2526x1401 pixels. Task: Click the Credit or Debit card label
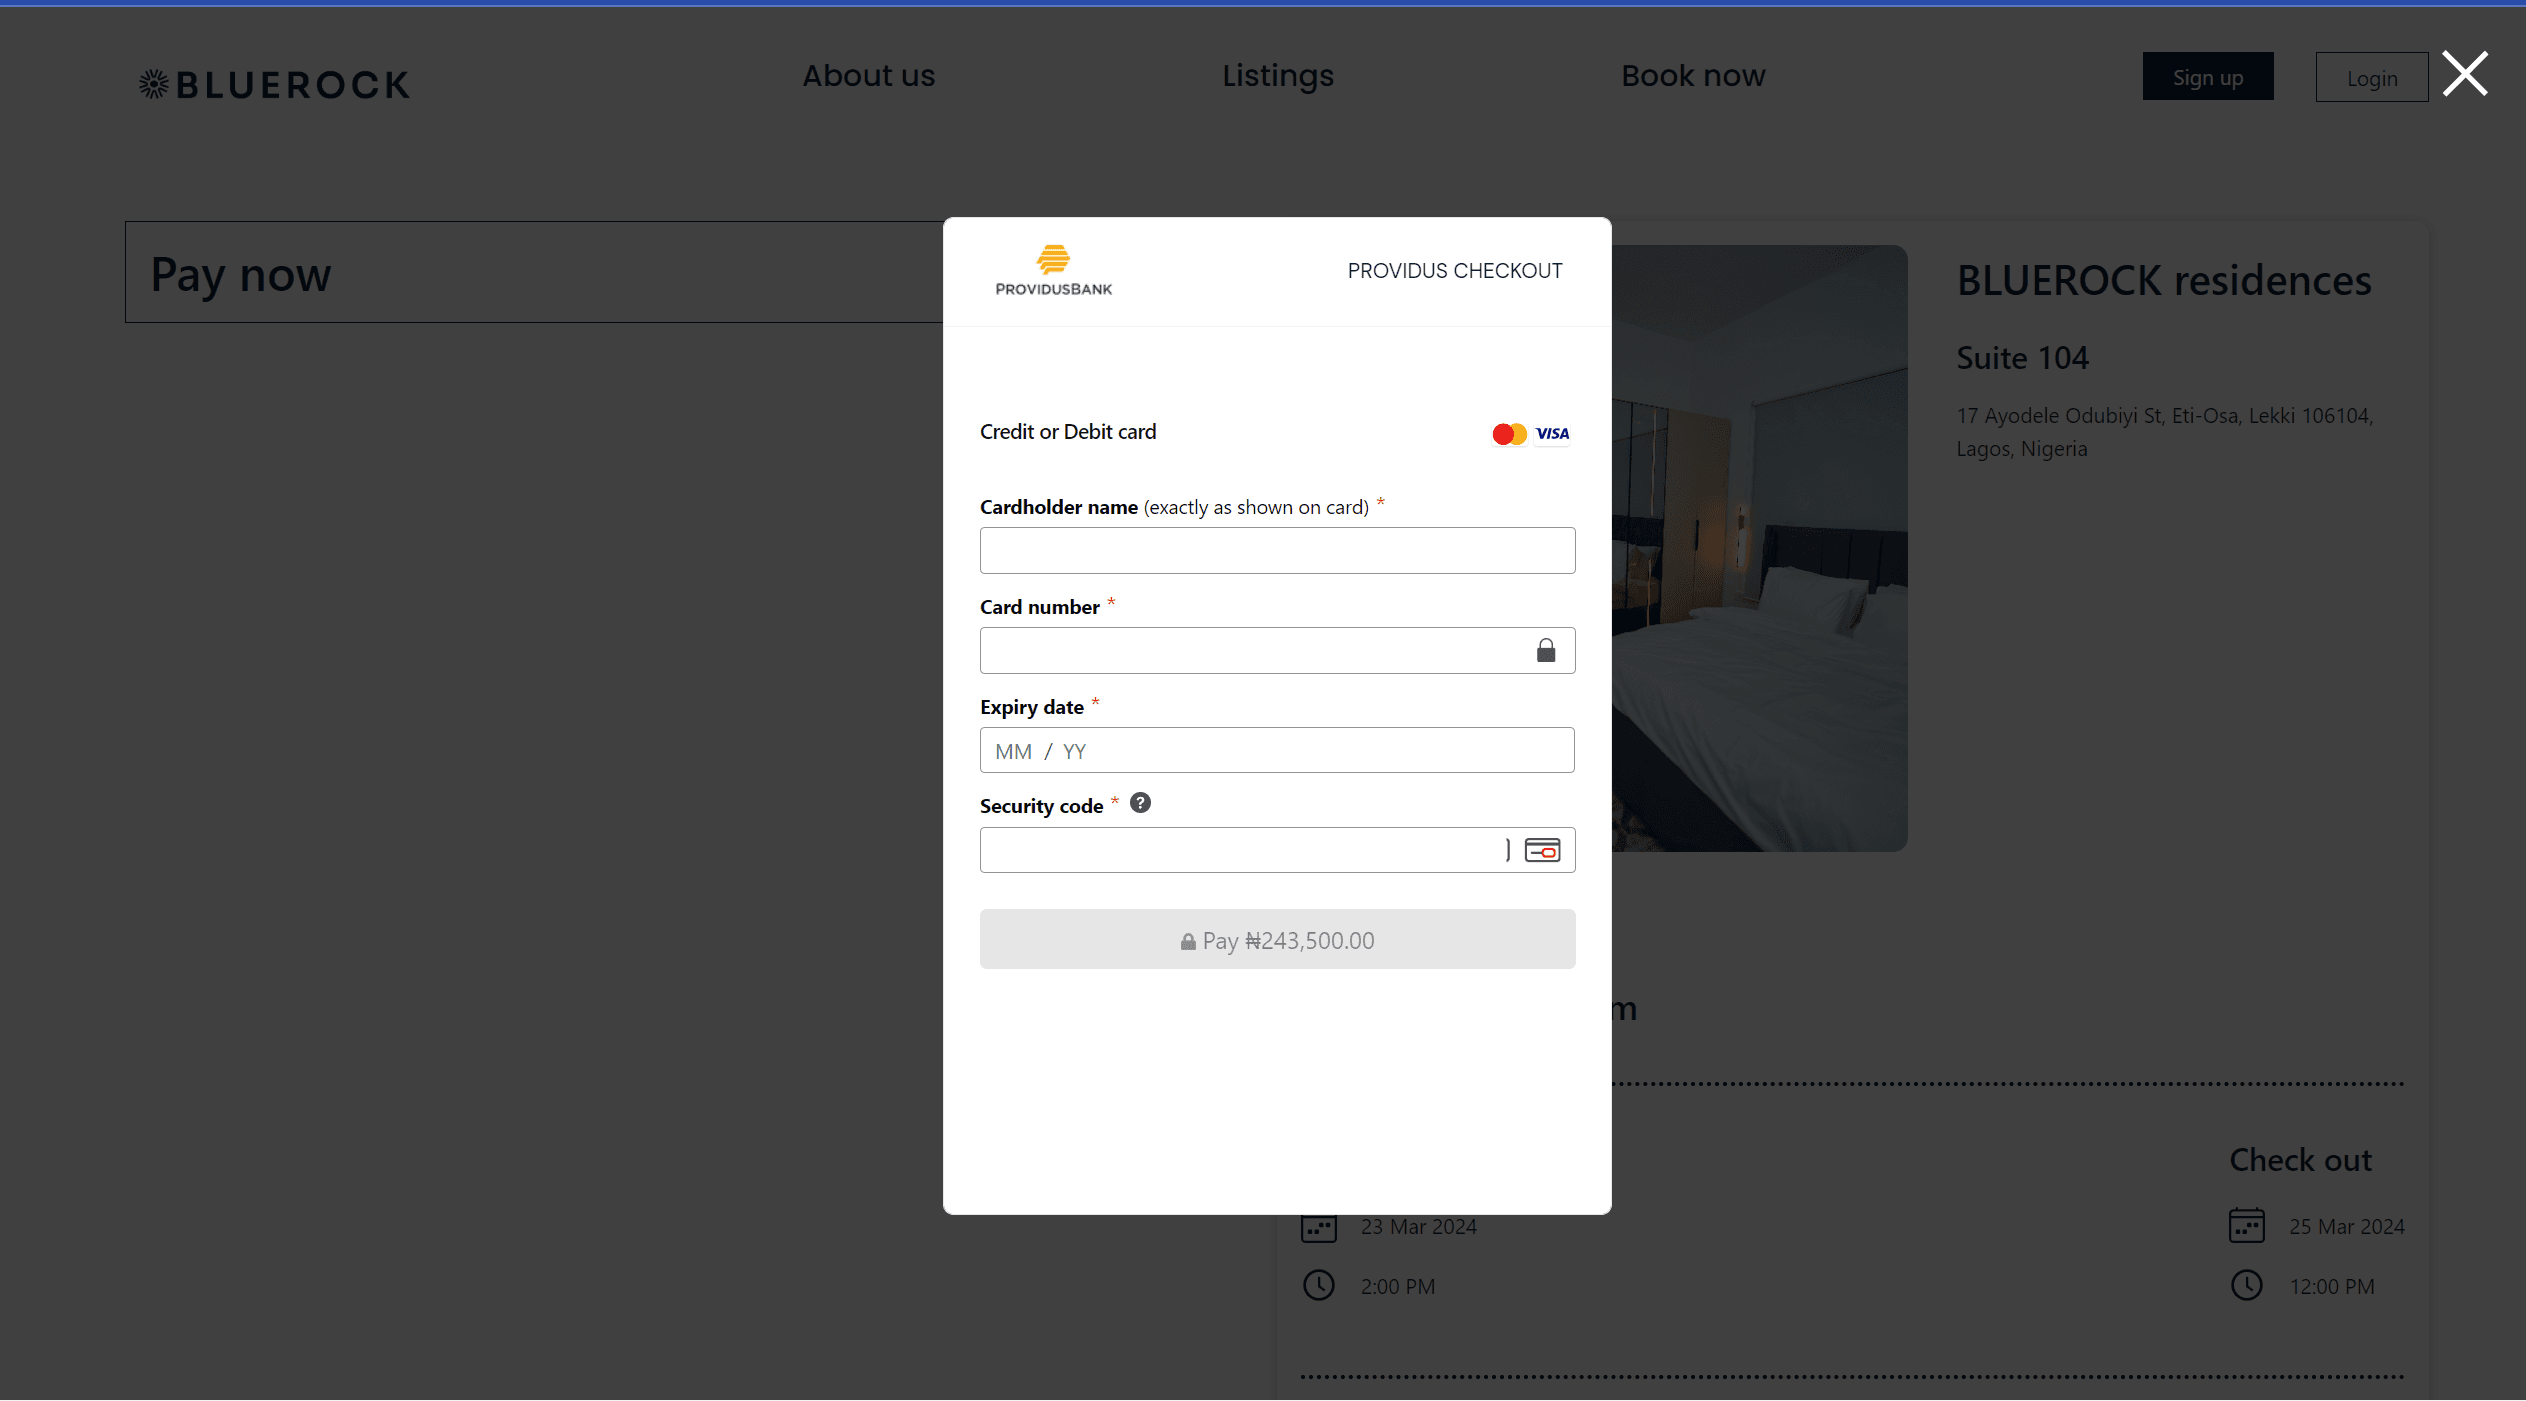click(x=1068, y=432)
